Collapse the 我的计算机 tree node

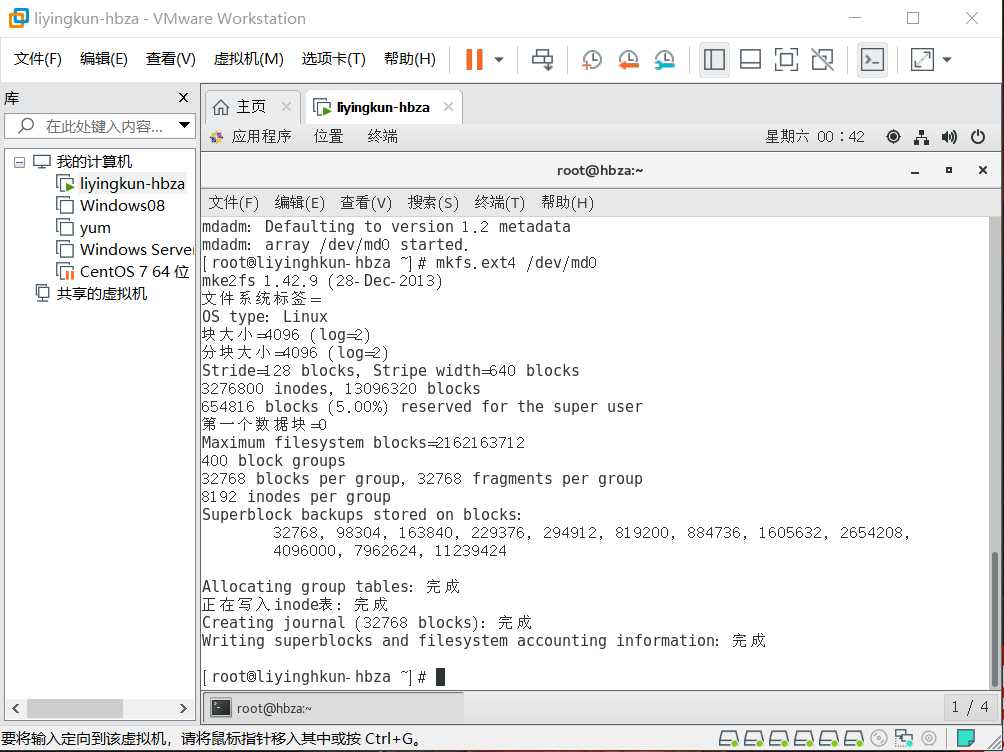[19, 162]
